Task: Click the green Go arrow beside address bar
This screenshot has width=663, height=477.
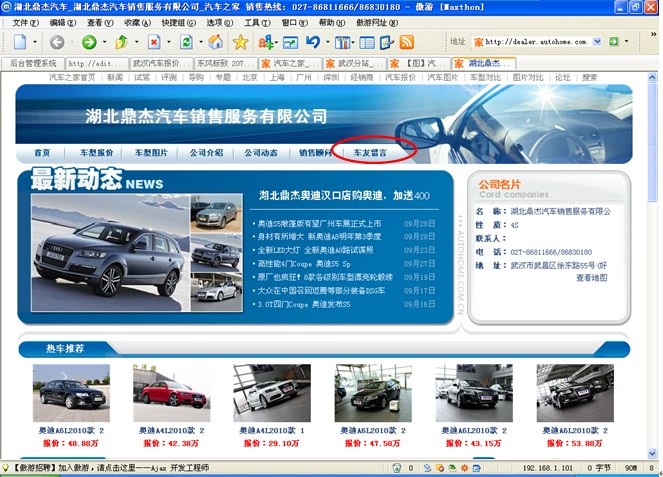Action: pyautogui.click(x=614, y=41)
